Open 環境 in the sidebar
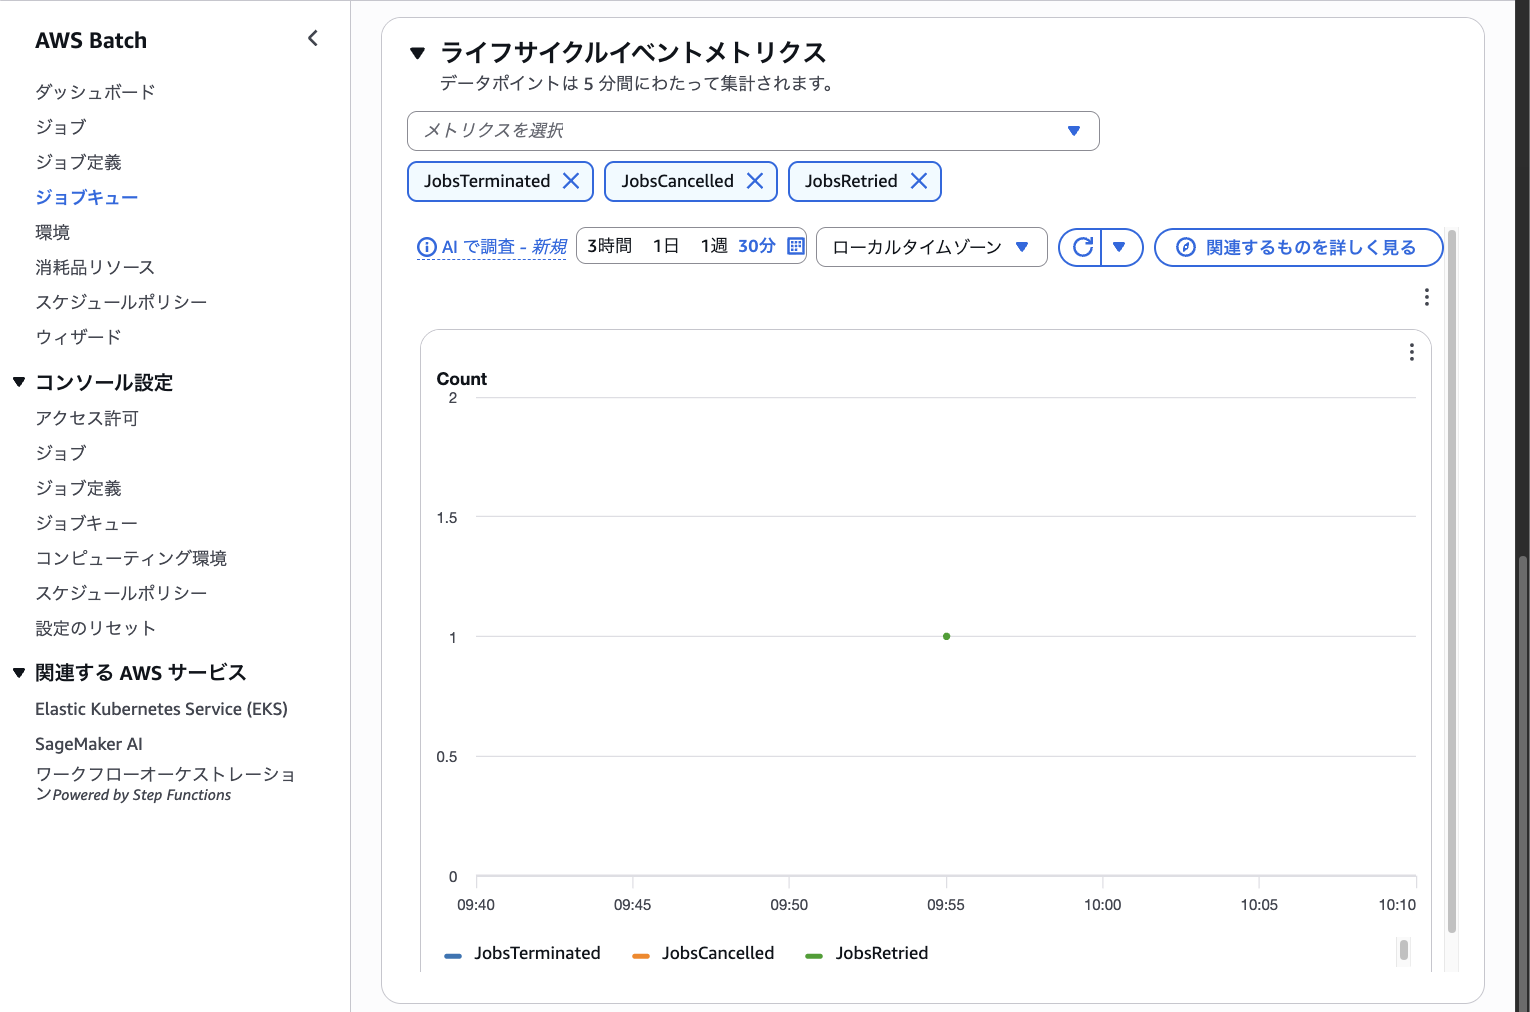Image resolution: width=1530 pixels, height=1012 pixels. pyautogui.click(x=53, y=232)
